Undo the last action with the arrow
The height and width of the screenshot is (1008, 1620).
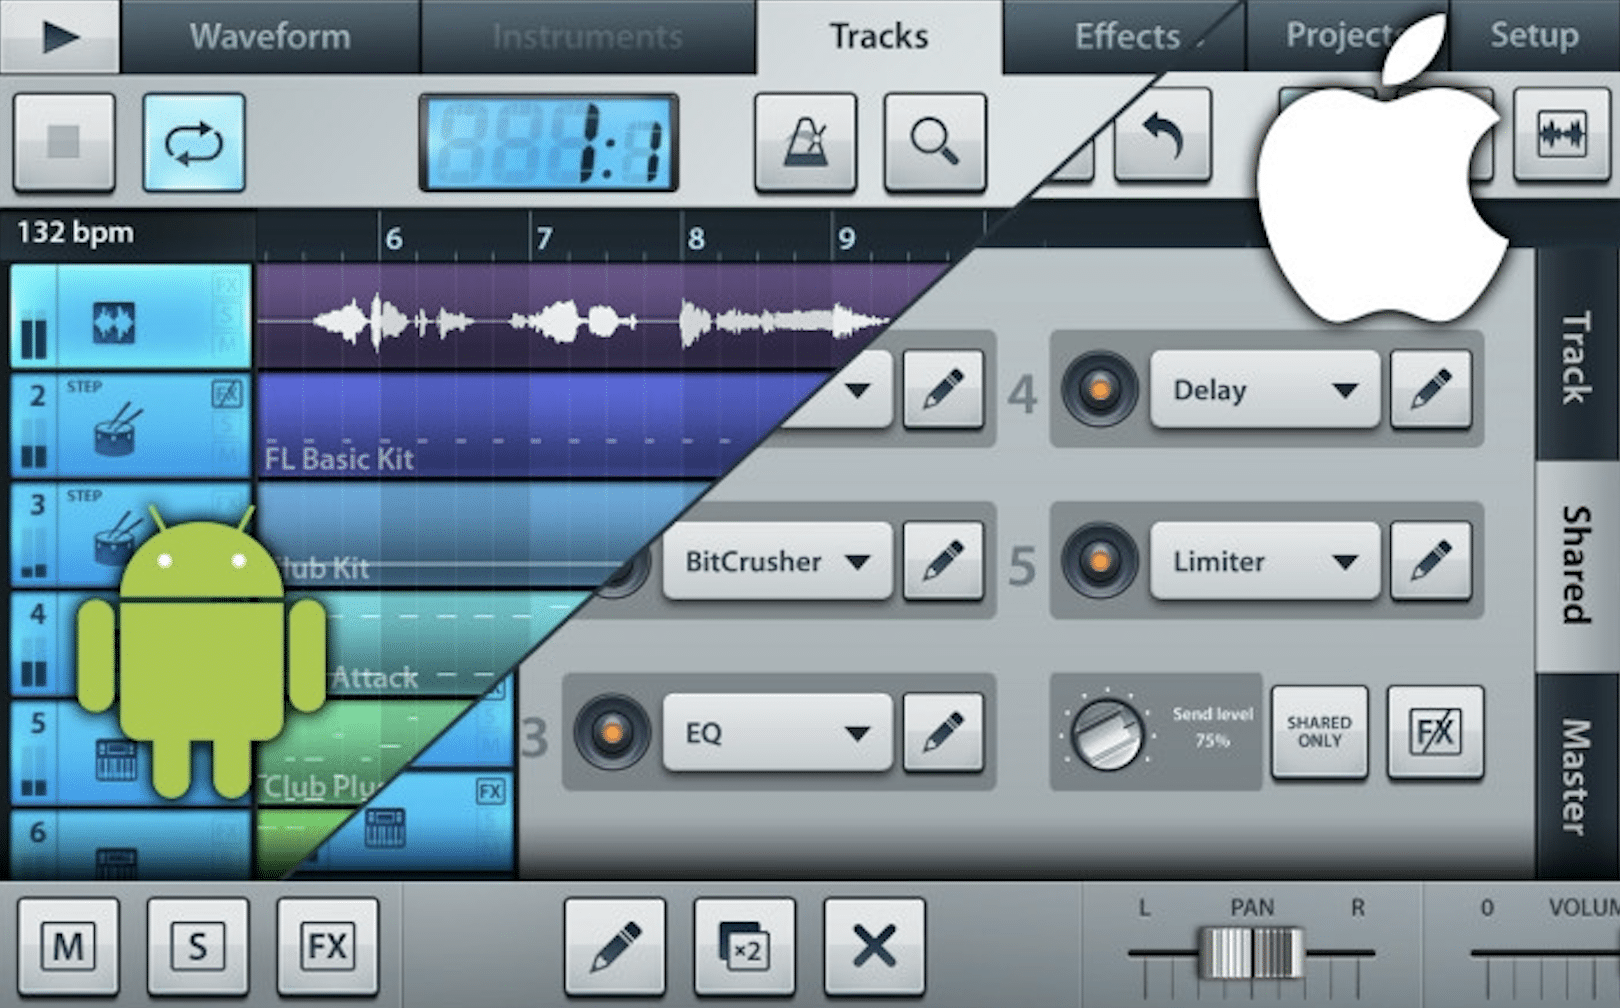coord(1162,135)
